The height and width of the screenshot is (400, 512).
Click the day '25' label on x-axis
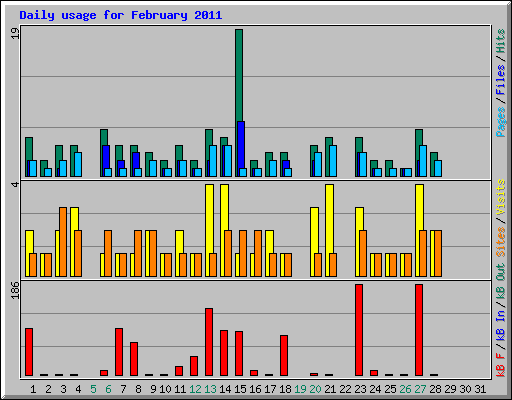coord(390,389)
